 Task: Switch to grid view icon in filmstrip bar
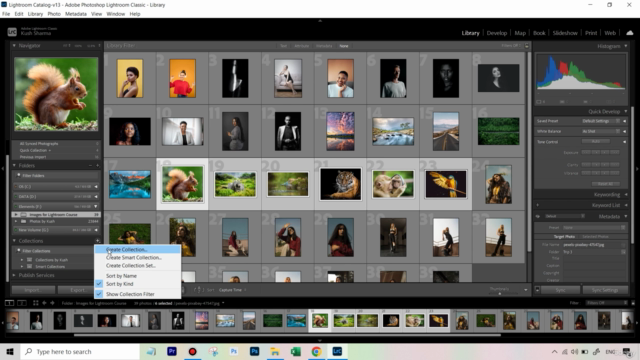[36, 303]
